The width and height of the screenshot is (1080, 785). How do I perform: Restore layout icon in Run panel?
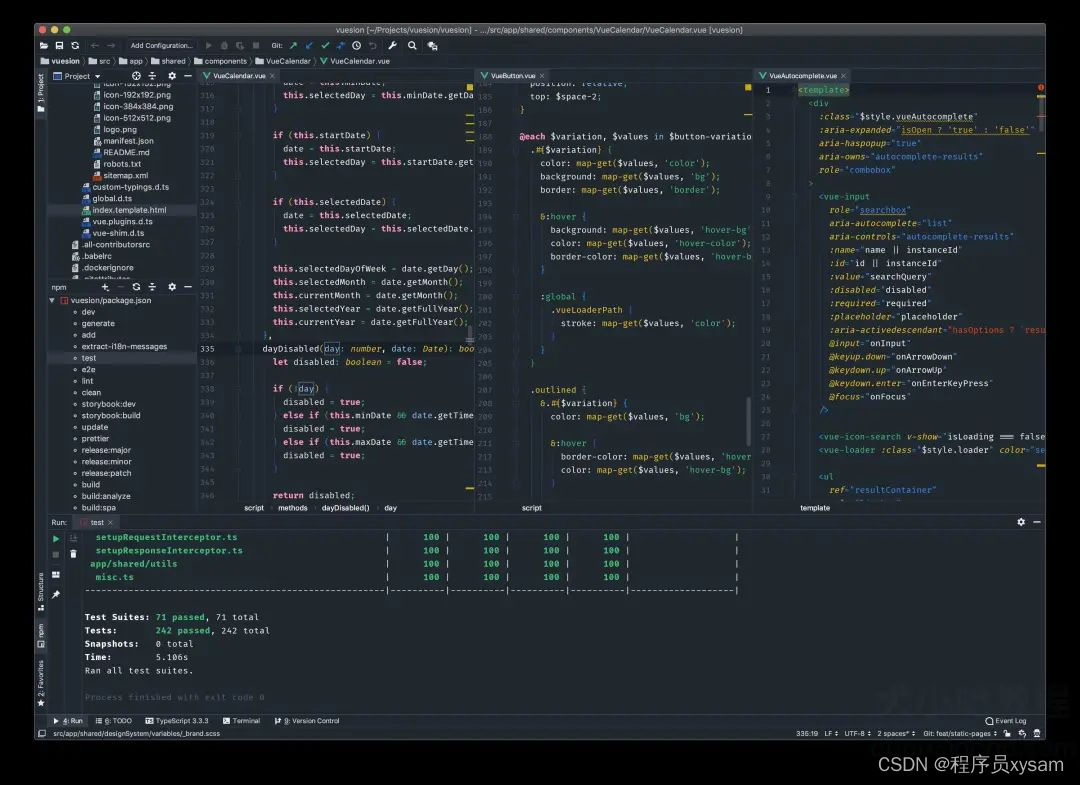pyautogui.click(x=56, y=574)
